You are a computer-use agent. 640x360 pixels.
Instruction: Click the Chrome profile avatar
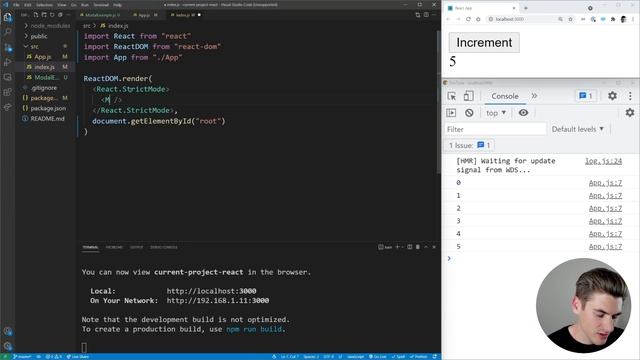coord(623,19)
